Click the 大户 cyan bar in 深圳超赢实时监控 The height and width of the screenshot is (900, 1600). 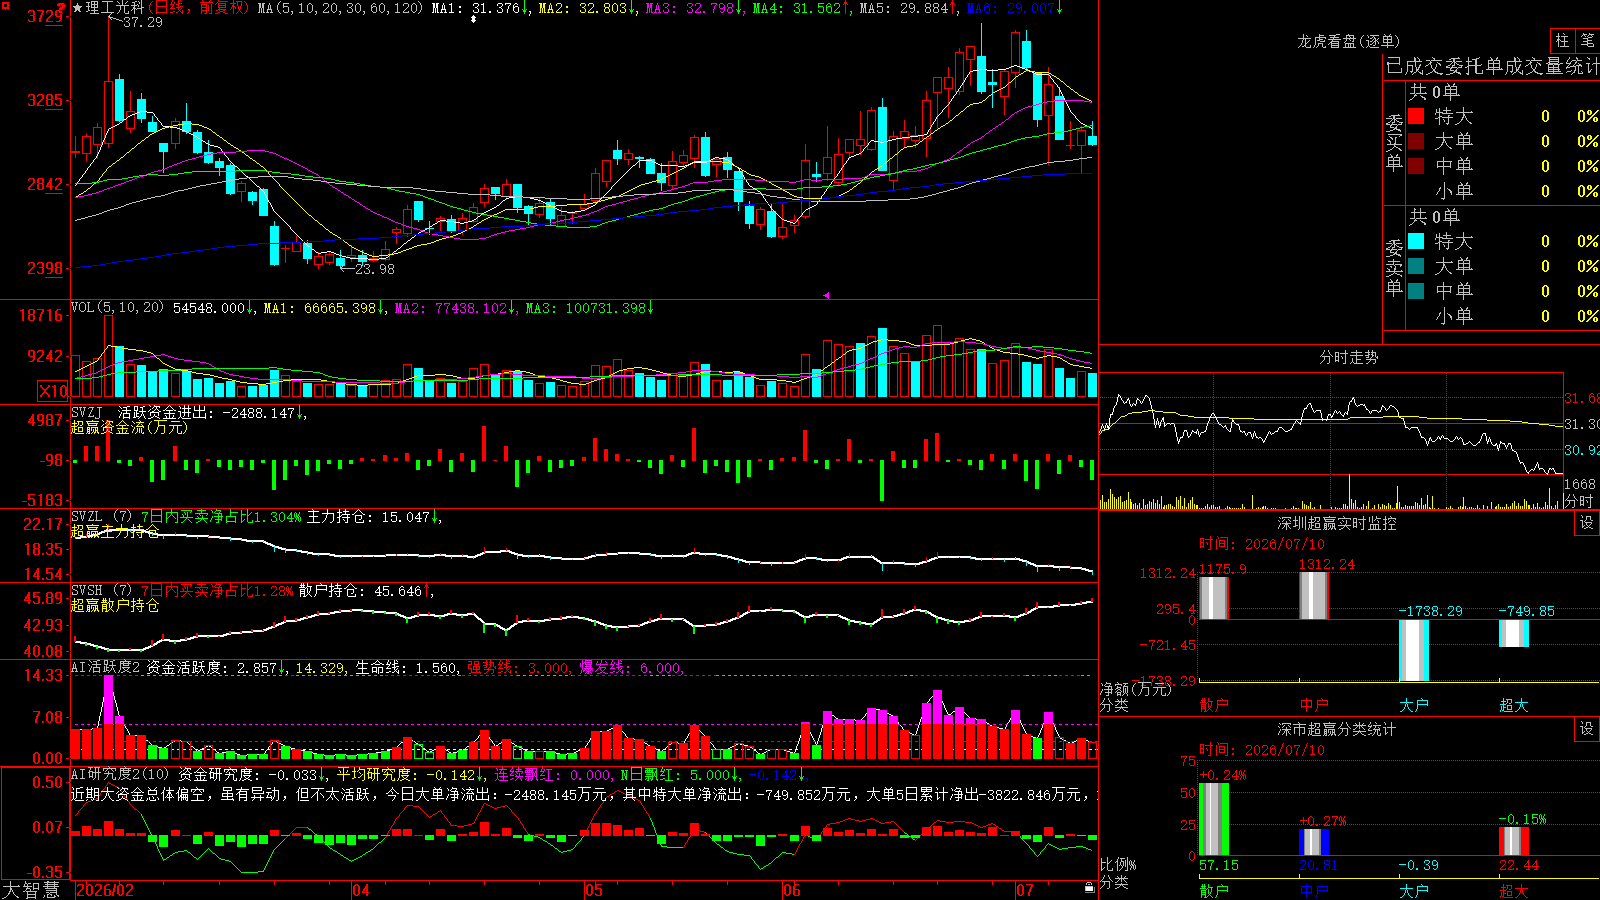[x=1414, y=651]
